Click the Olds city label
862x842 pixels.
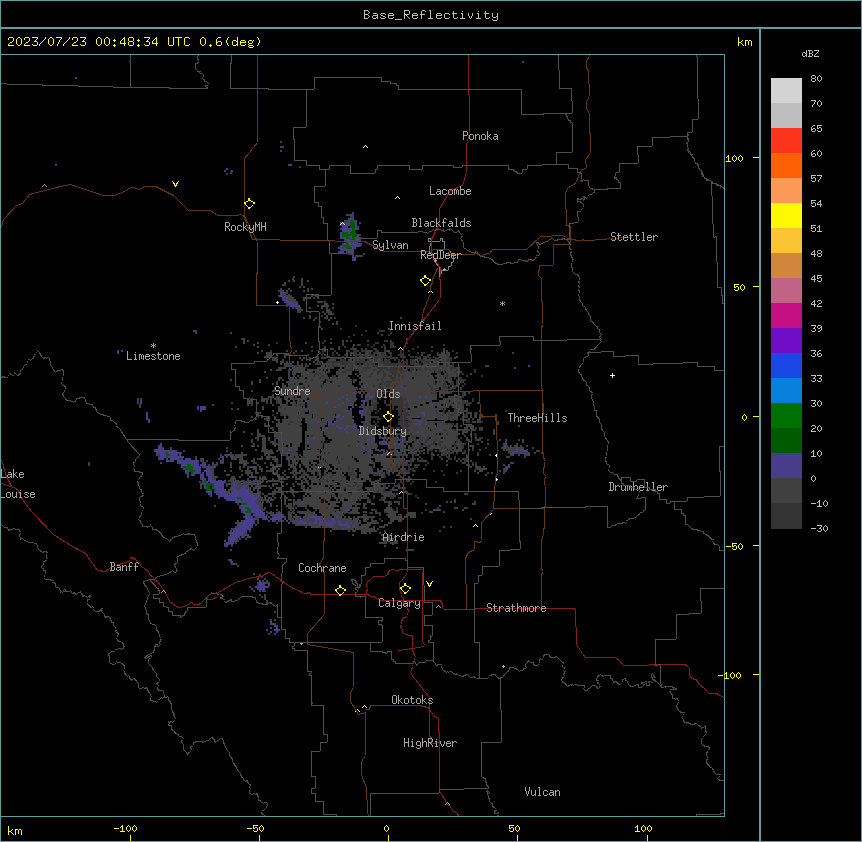coord(388,394)
